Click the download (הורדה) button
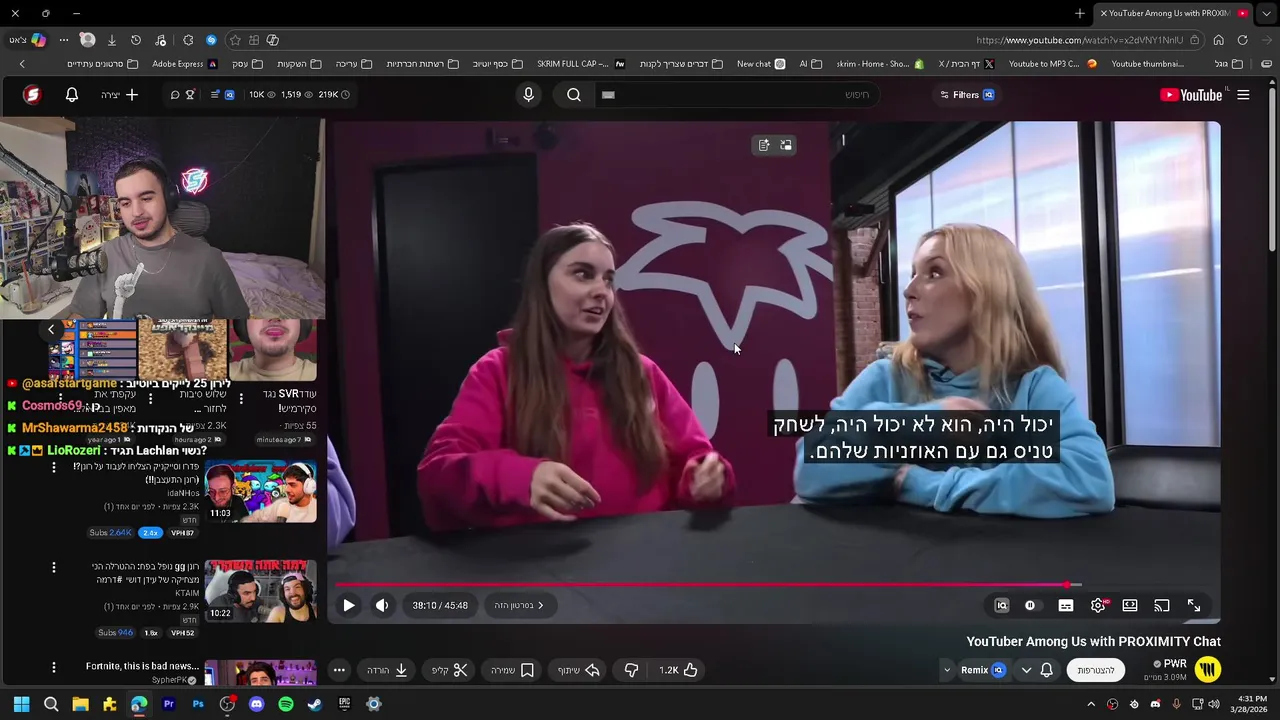The image size is (1280, 720). tap(387, 670)
